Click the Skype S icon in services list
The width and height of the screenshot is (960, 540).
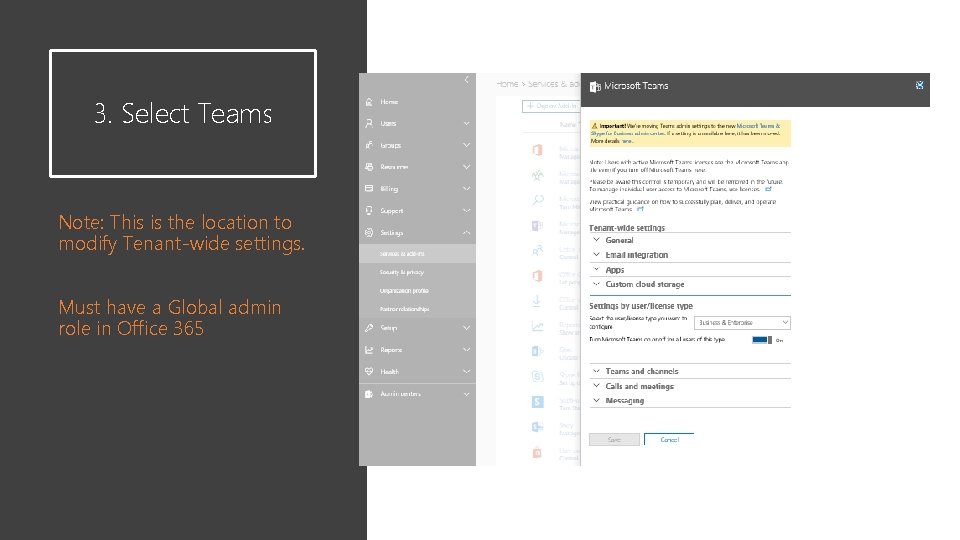[537, 377]
